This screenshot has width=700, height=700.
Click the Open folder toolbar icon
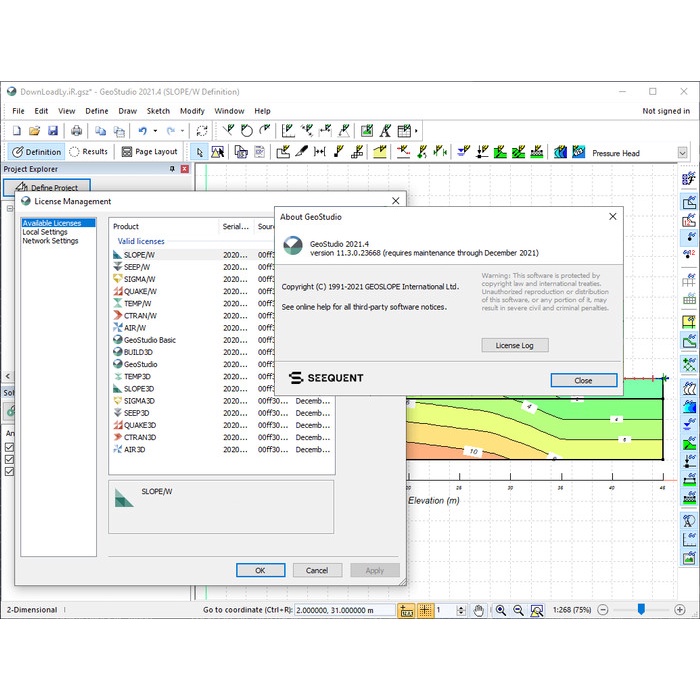click(x=34, y=131)
